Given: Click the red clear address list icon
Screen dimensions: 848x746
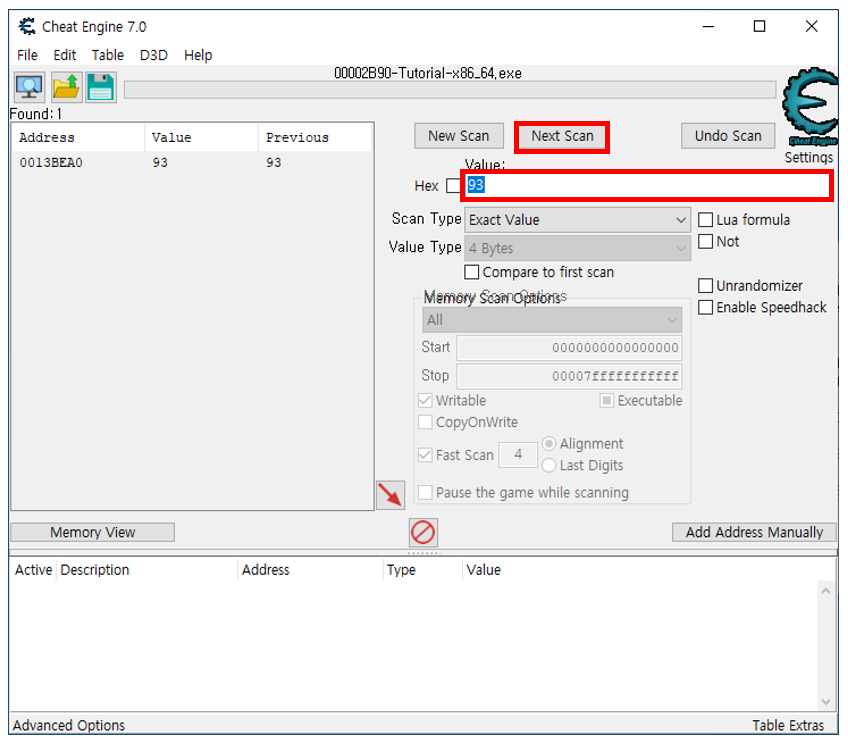Looking at the screenshot, I should (423, 532).
